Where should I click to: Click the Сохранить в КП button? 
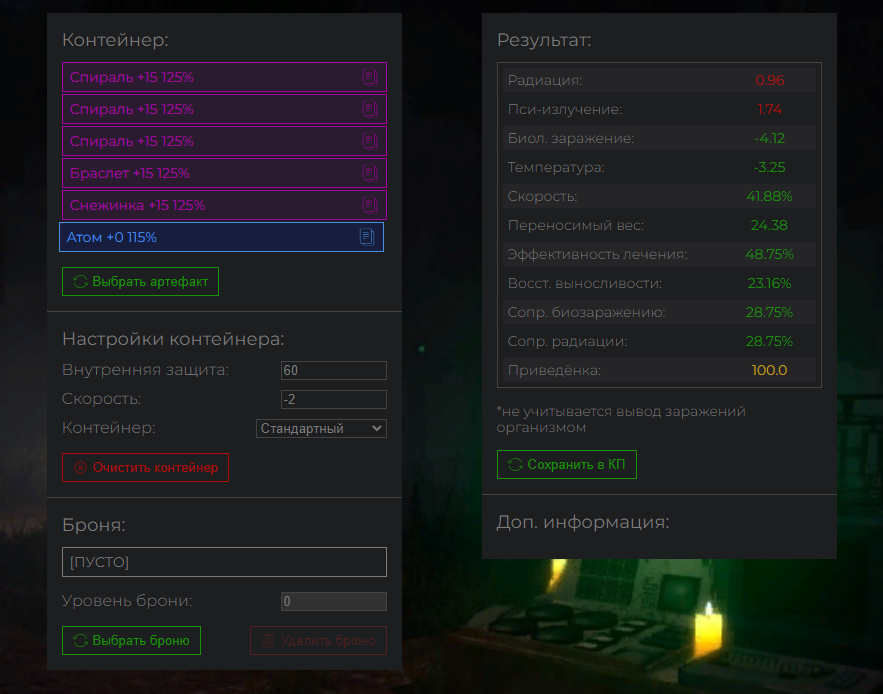tap(567, 465)
